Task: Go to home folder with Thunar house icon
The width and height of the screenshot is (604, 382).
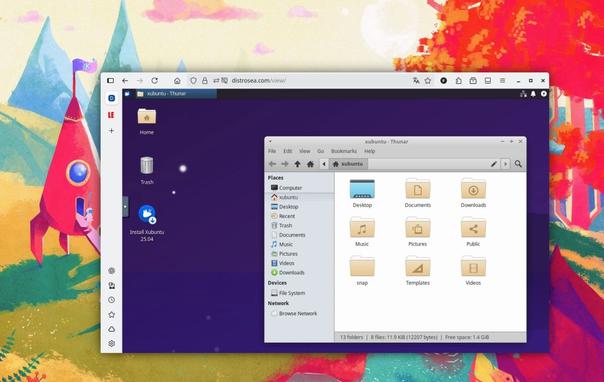Action: 310,164
